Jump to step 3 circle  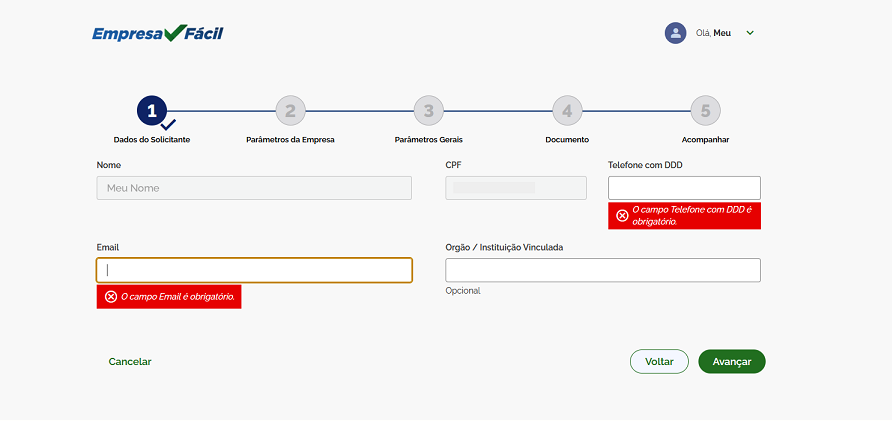428,111
